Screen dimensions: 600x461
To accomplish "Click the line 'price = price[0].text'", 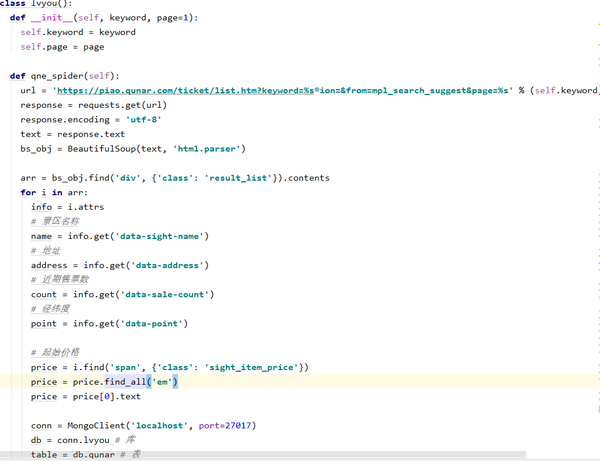I will click(86, 397).
